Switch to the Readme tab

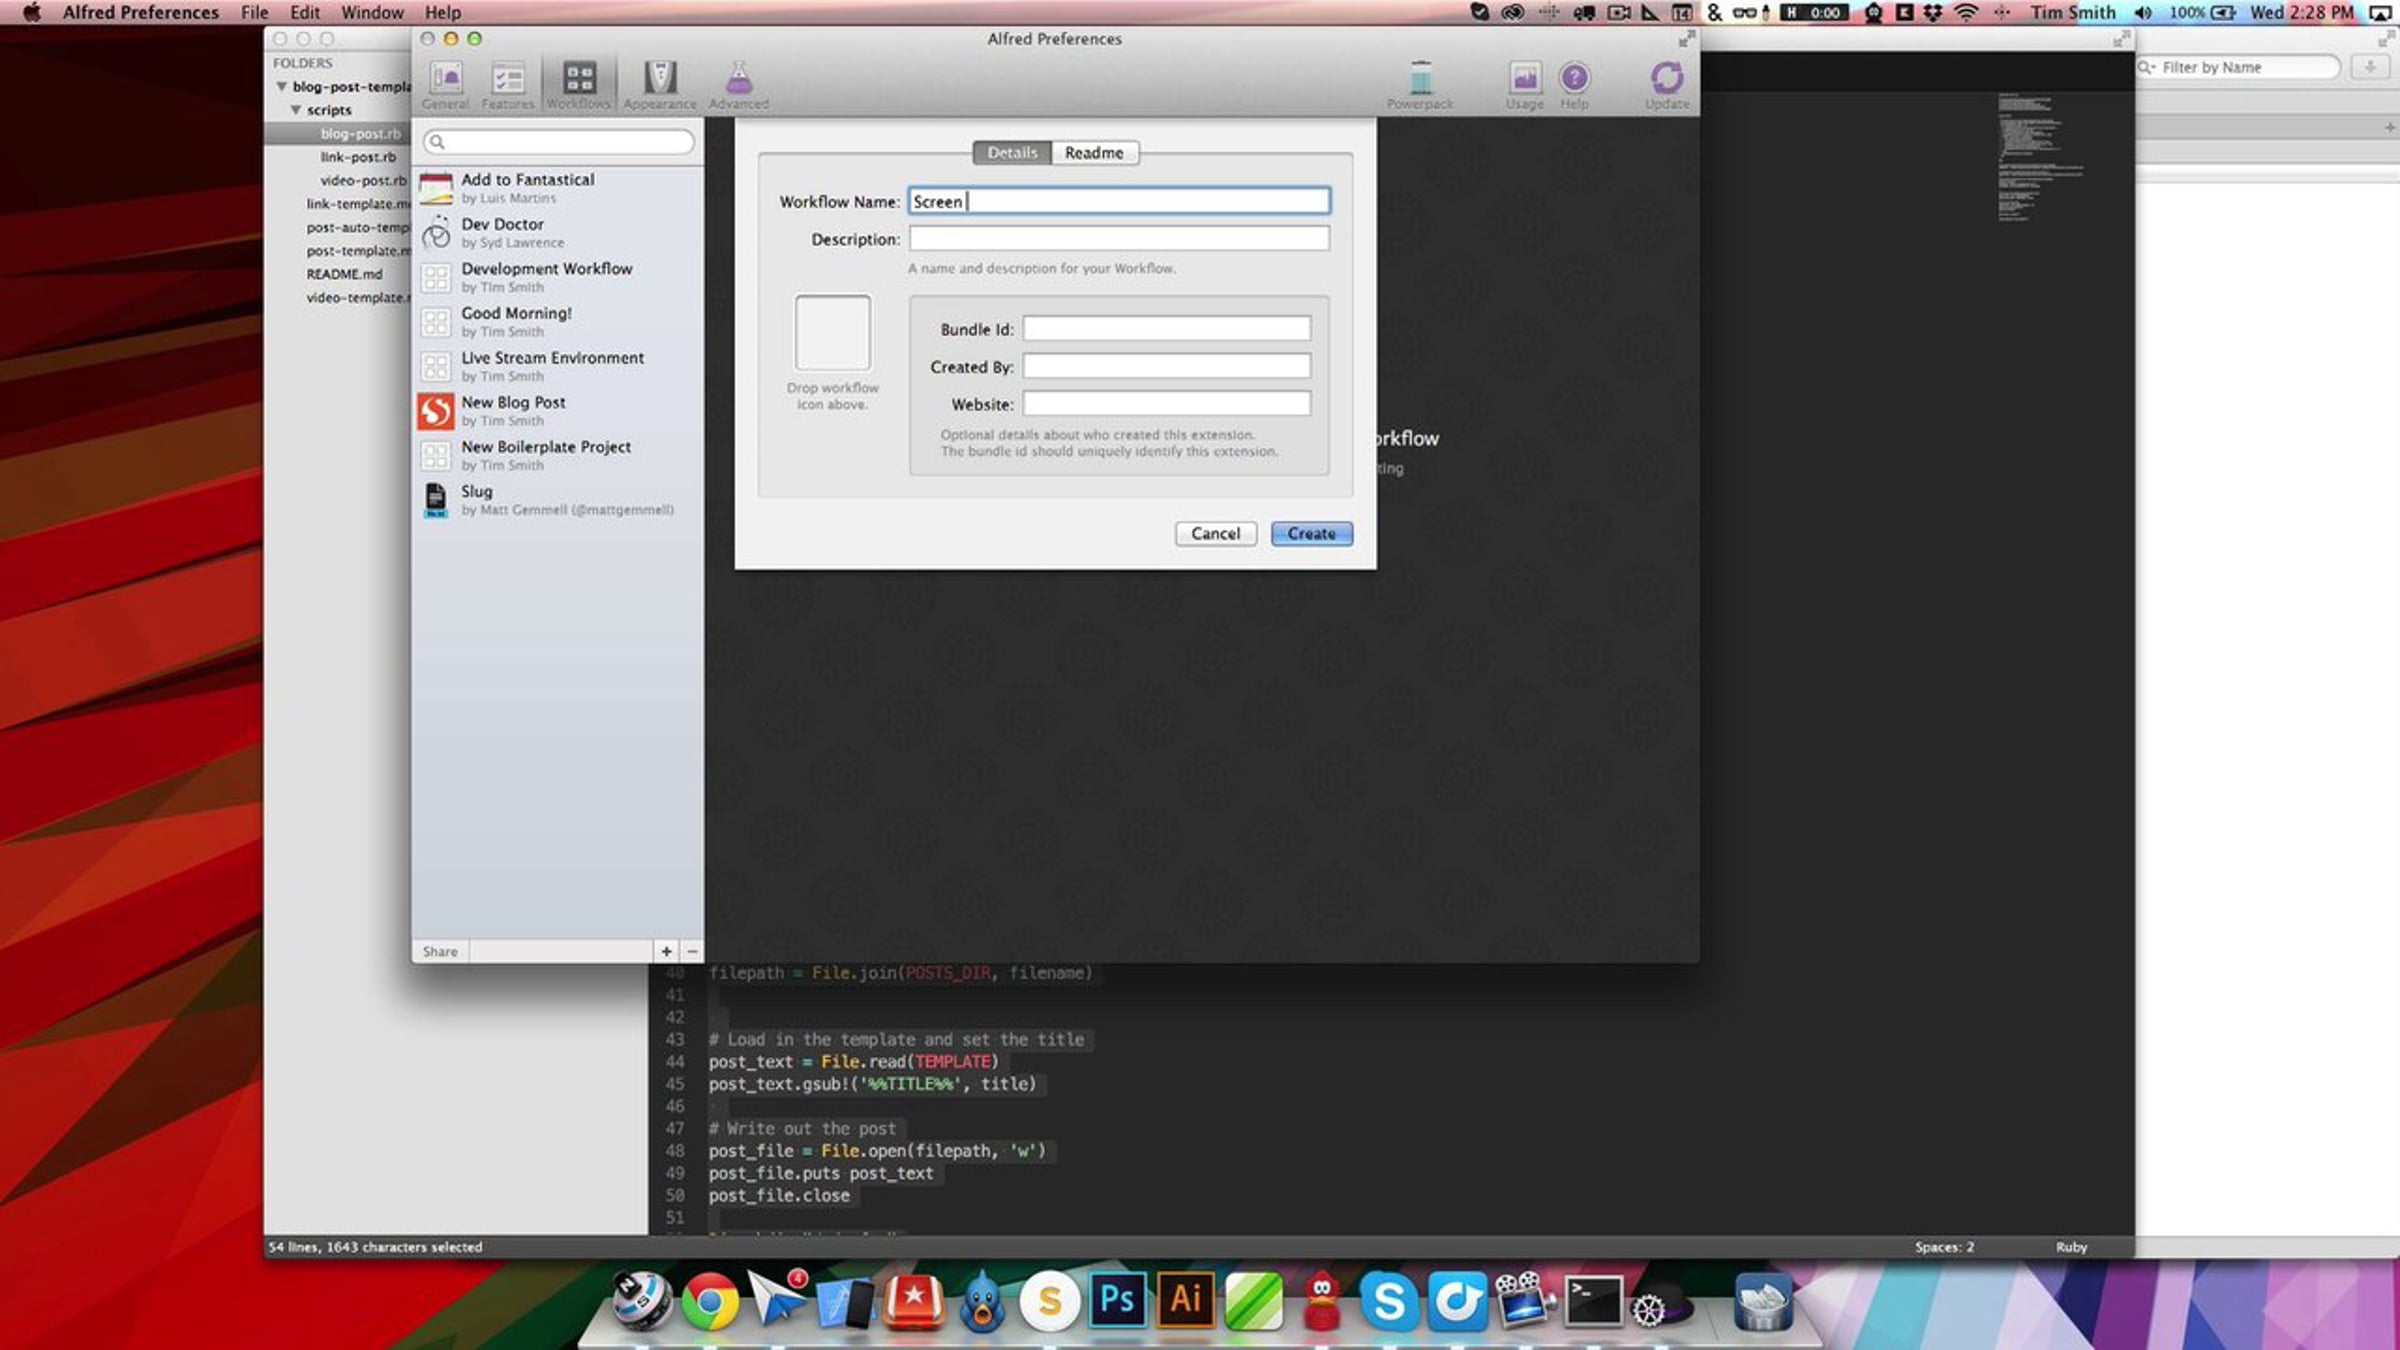coord(1093,153)
